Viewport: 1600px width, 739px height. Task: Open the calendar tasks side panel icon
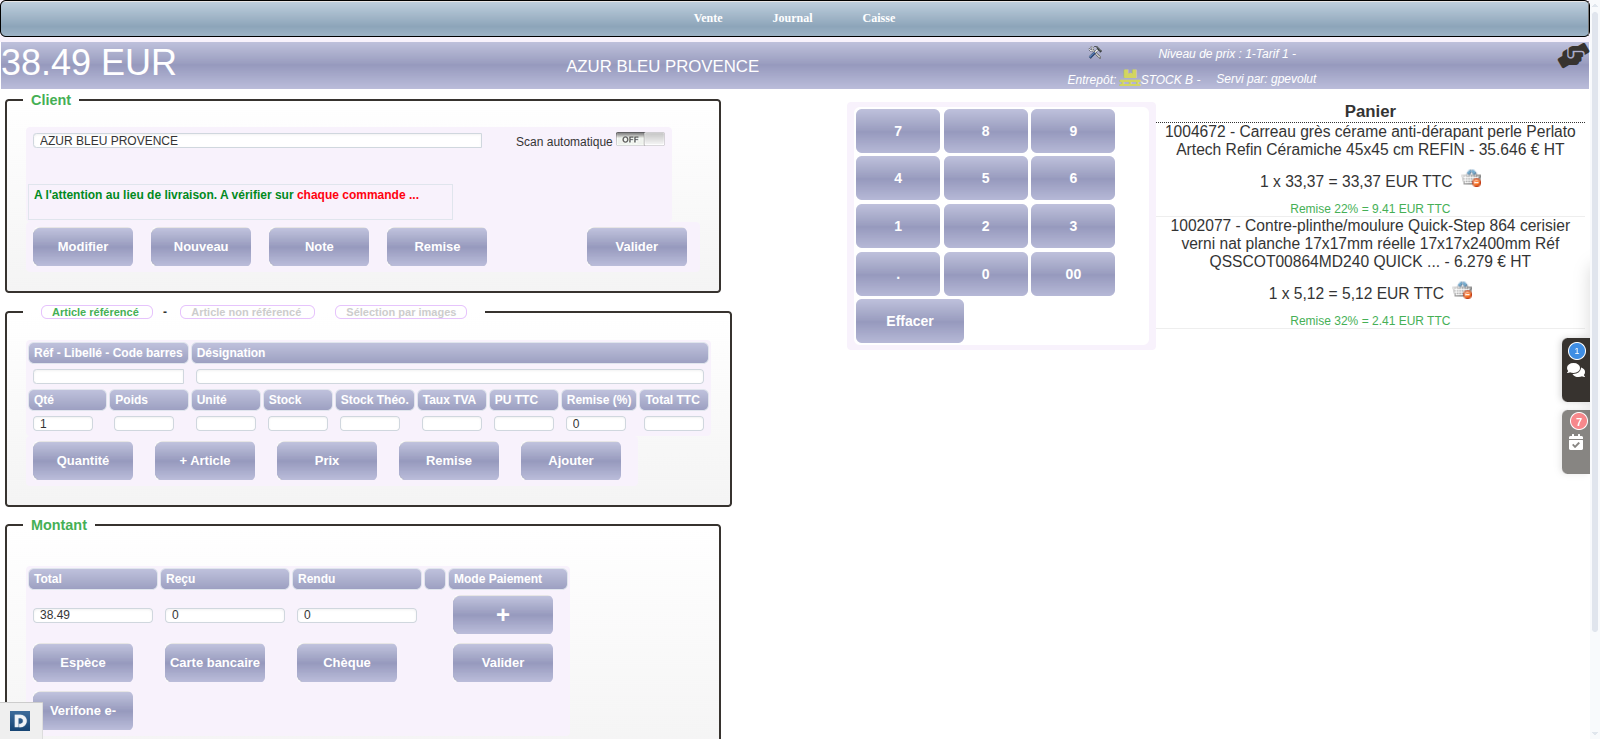pos(1576,441)
